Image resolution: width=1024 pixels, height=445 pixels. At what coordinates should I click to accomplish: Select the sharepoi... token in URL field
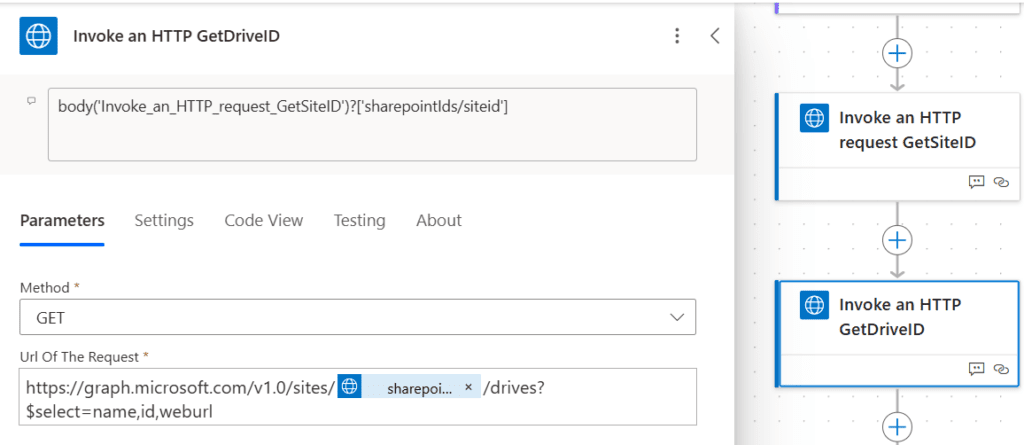pos(418,388)
